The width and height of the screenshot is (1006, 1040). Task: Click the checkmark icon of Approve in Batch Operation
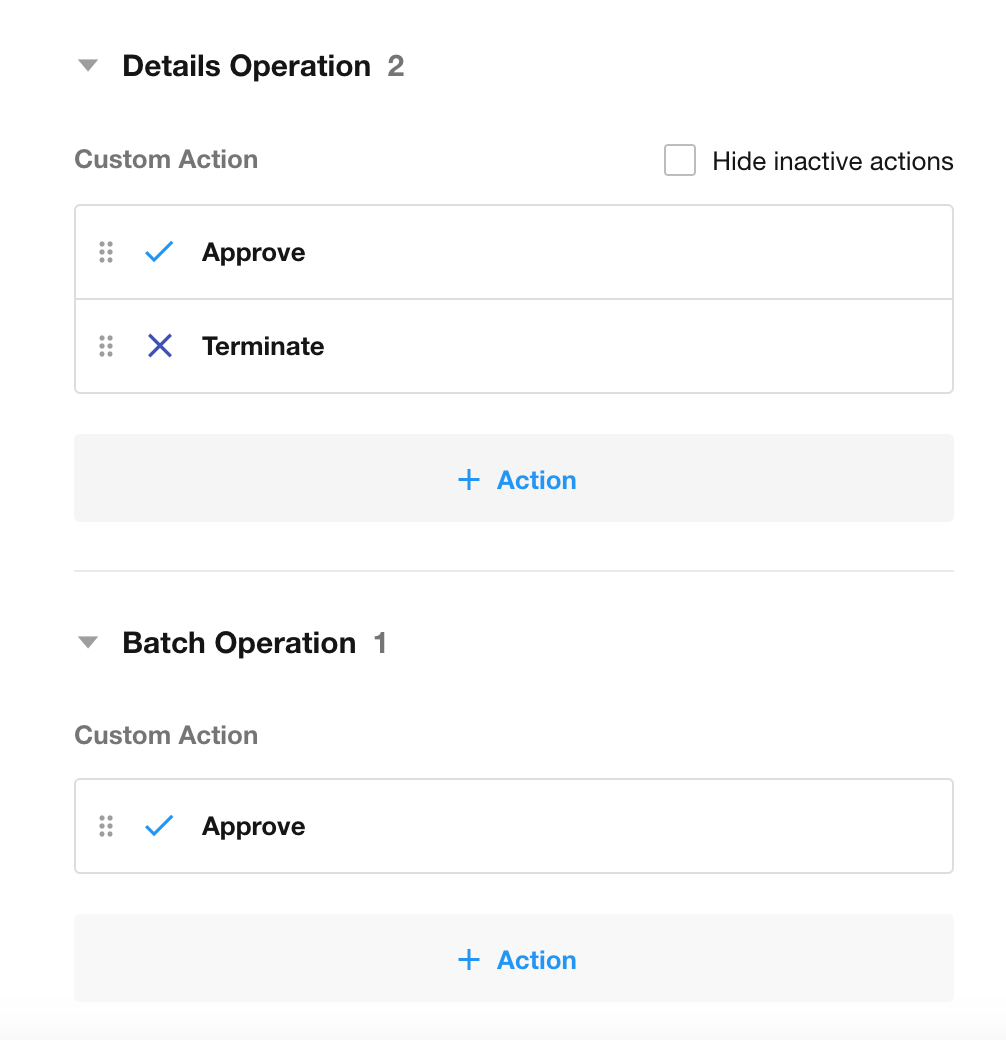coord(159,826)
